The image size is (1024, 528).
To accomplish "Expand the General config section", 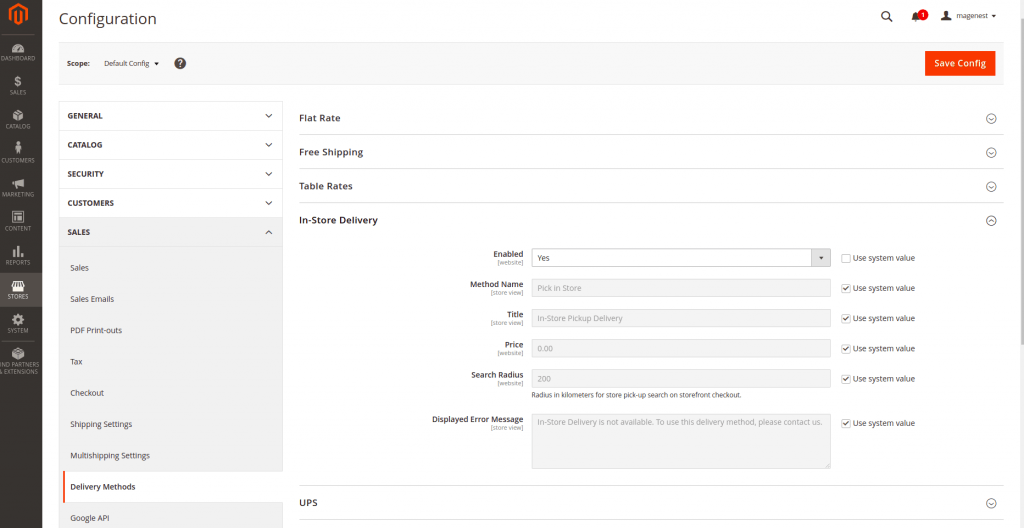I will 170,116.
